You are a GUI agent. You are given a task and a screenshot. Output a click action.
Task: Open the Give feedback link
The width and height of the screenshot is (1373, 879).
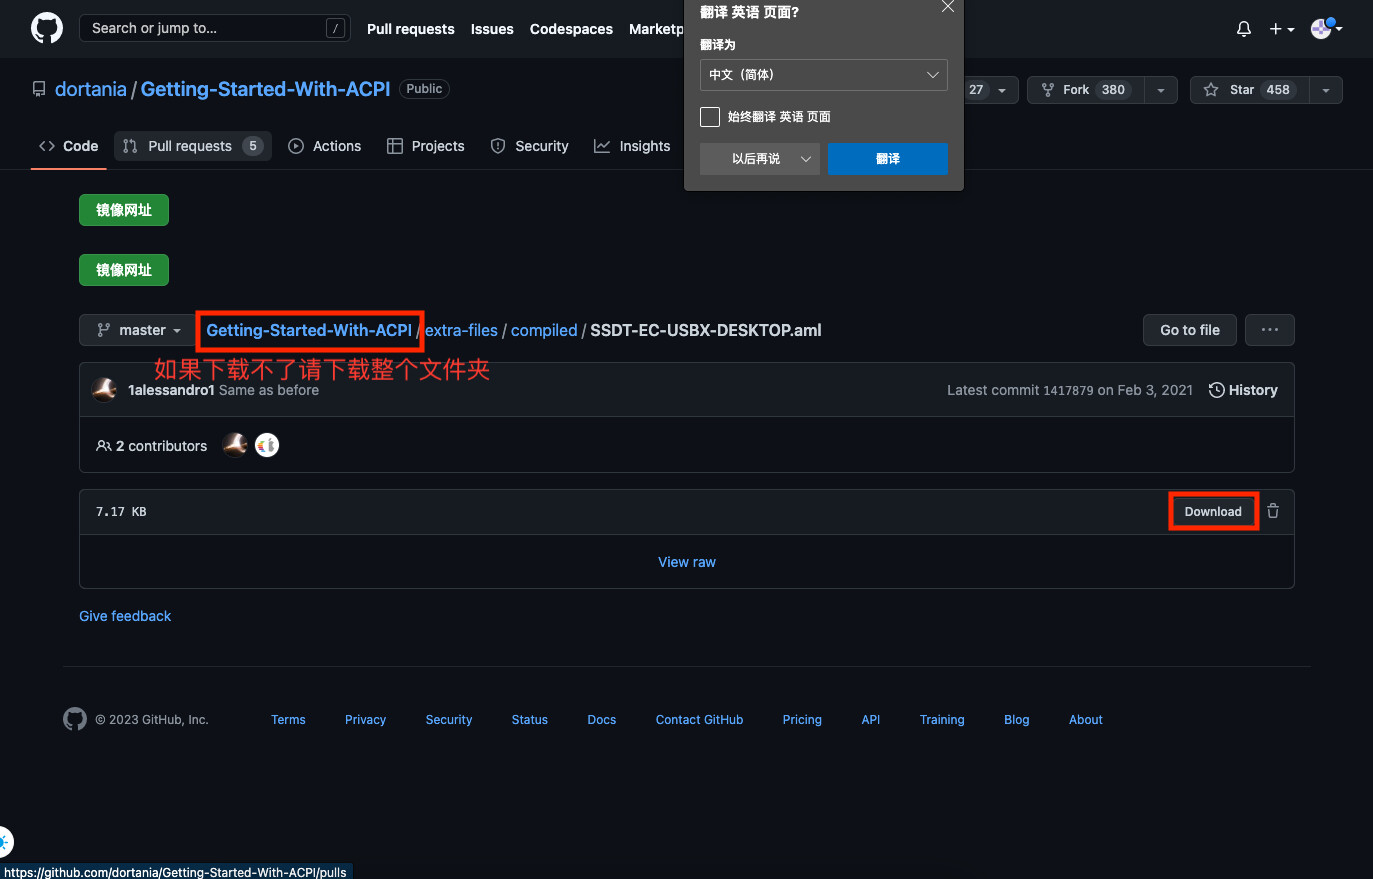point(125,616)
